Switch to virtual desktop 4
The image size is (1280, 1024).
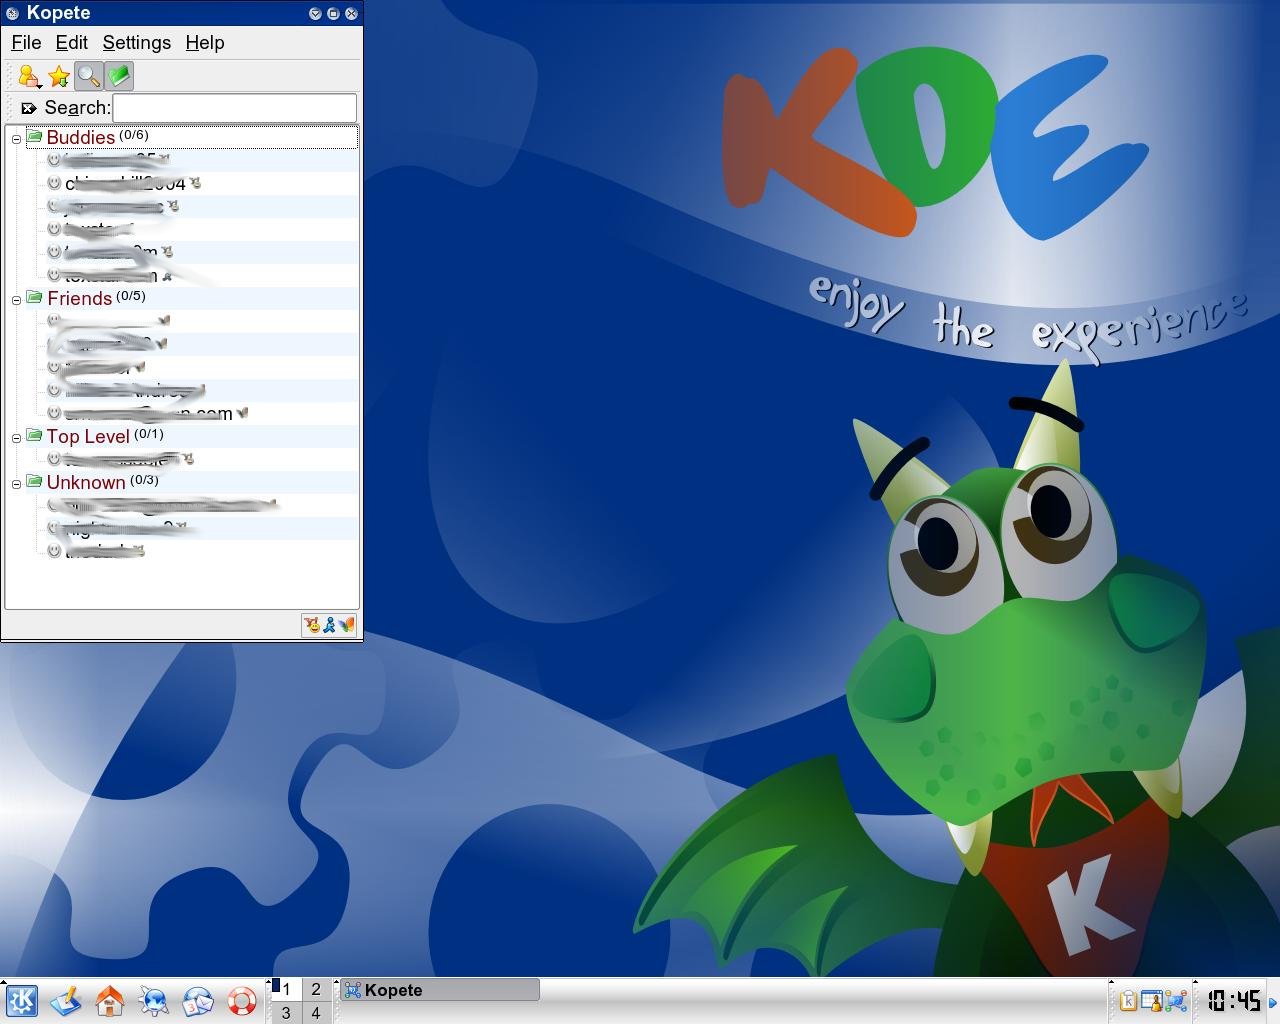pyautogui.click(x=316, y=1013)
